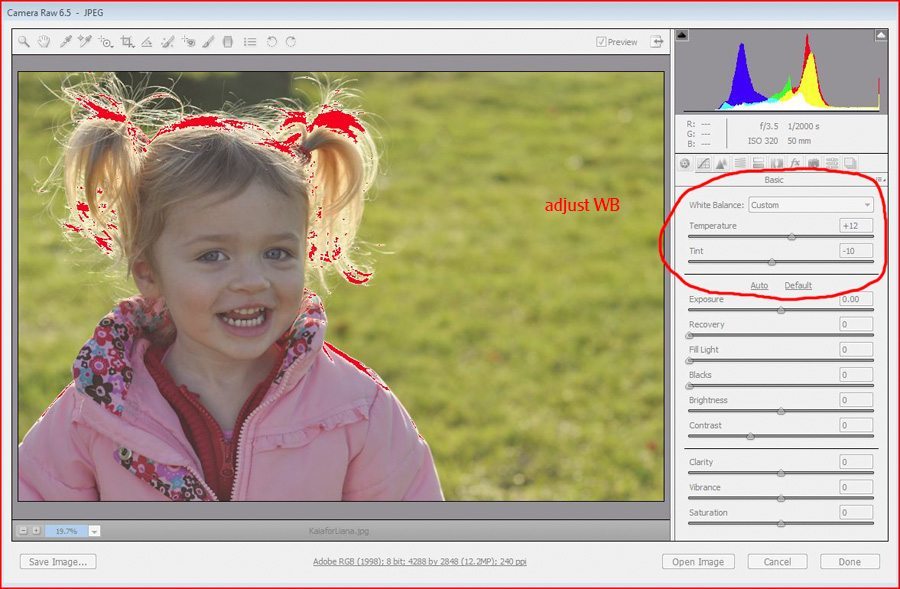The image size is (900, 589).
Task: Switch to the Tone Curve tab
Action: (704, 163)
